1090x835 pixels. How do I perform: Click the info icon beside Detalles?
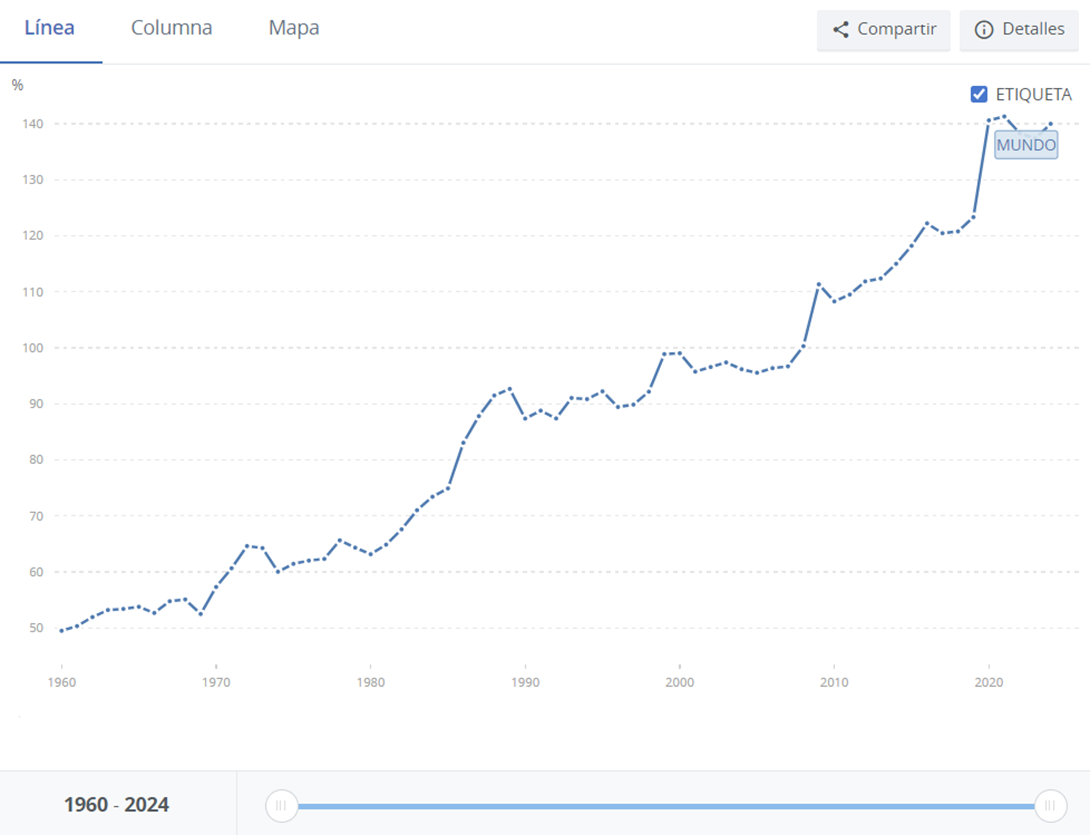pyautogui.click(x=984, y=30)
